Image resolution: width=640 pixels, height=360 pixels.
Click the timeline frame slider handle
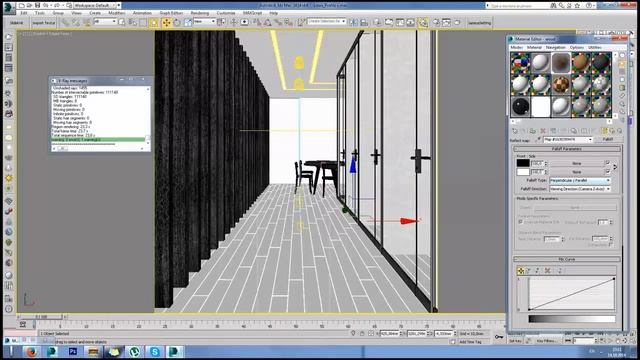coord(41,317)
